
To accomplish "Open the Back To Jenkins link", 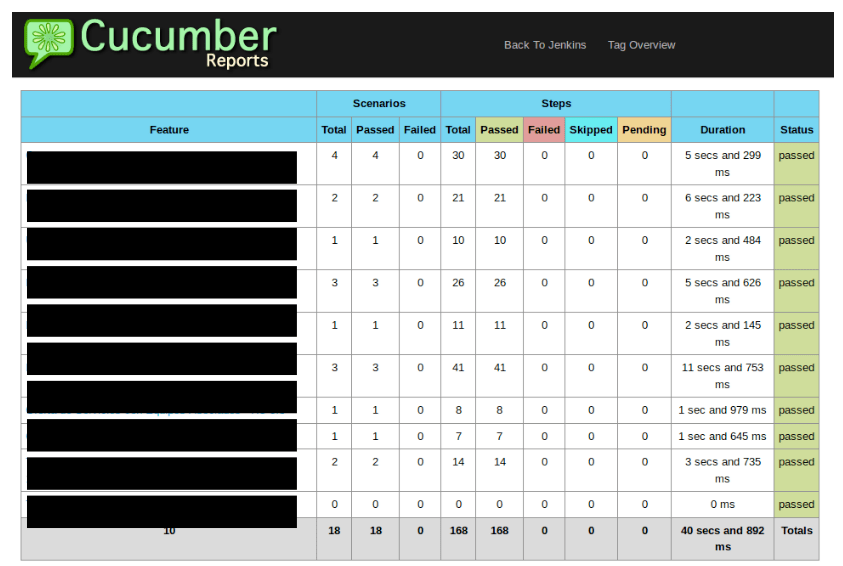I will pyautogui.click(x=545, y=45).
